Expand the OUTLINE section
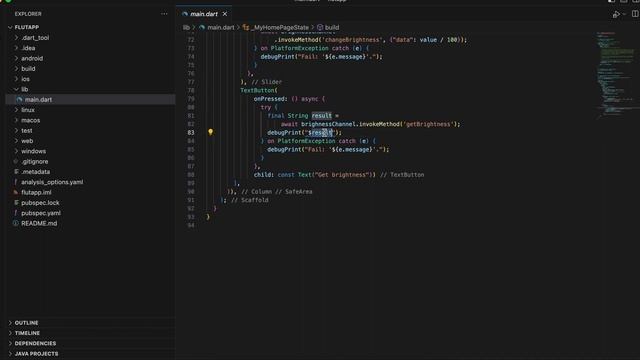The height and width of the screenshot is (360, 640). click(x=27, y=323)
